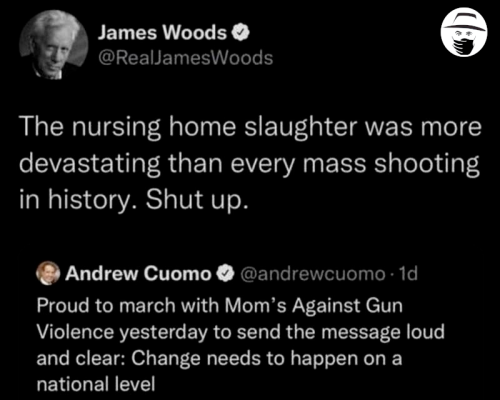Screen dimensions: 500x400
Task: Open Andrew Cuomo's small avatar
Action: (48, 273)
